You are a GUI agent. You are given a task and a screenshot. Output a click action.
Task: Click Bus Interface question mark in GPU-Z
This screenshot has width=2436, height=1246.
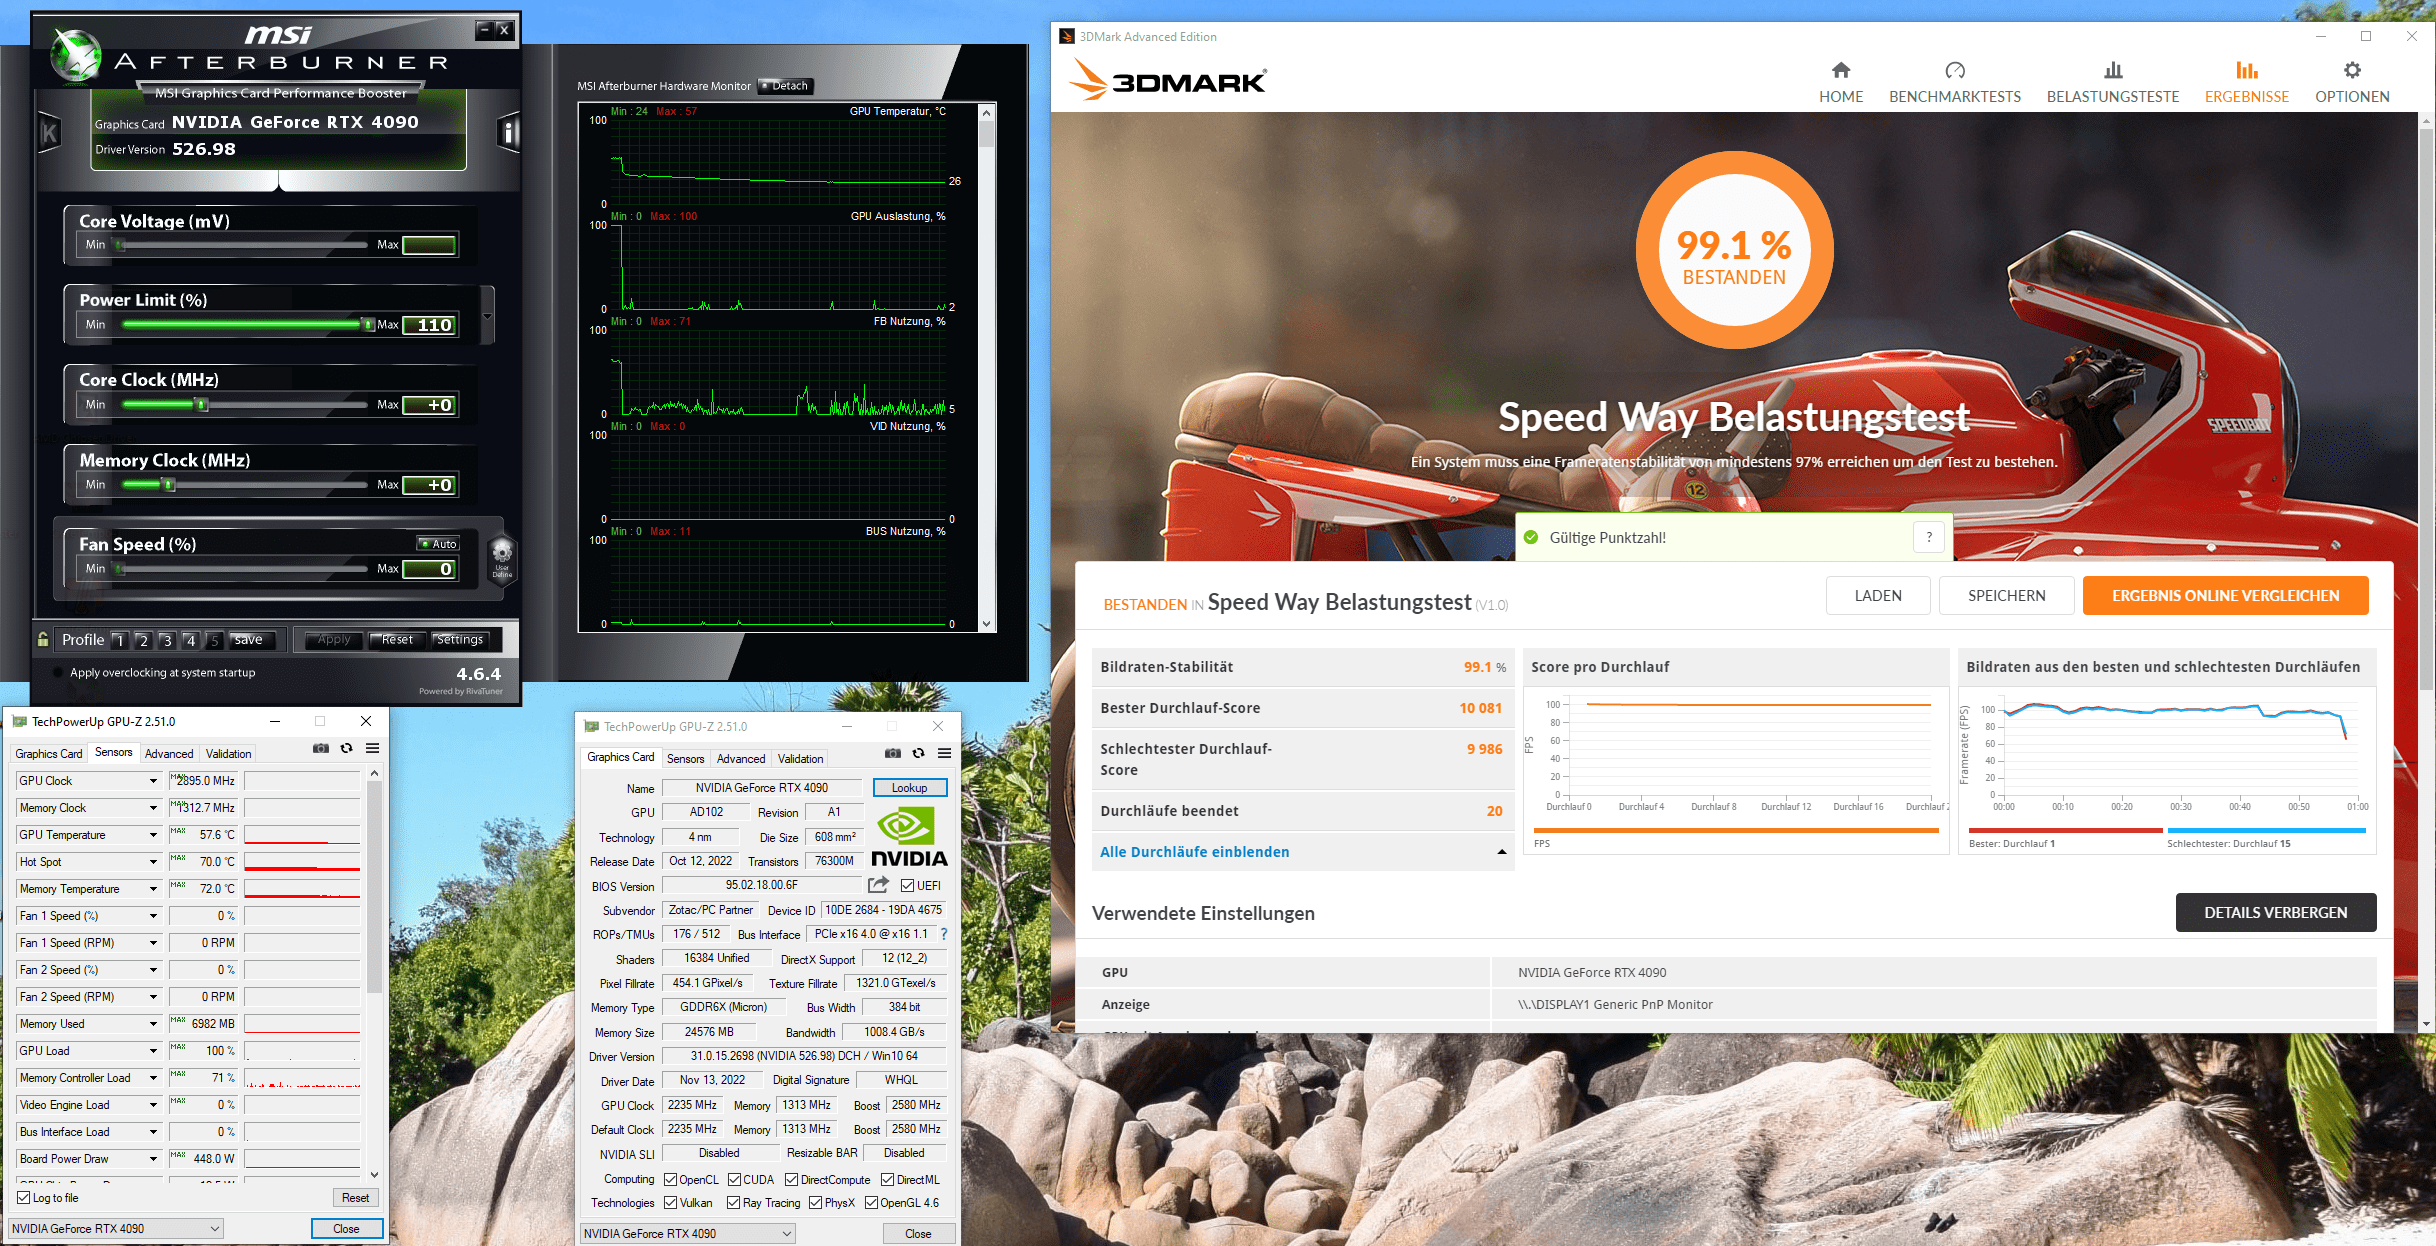pyautogui.click(x=943, y=934)
